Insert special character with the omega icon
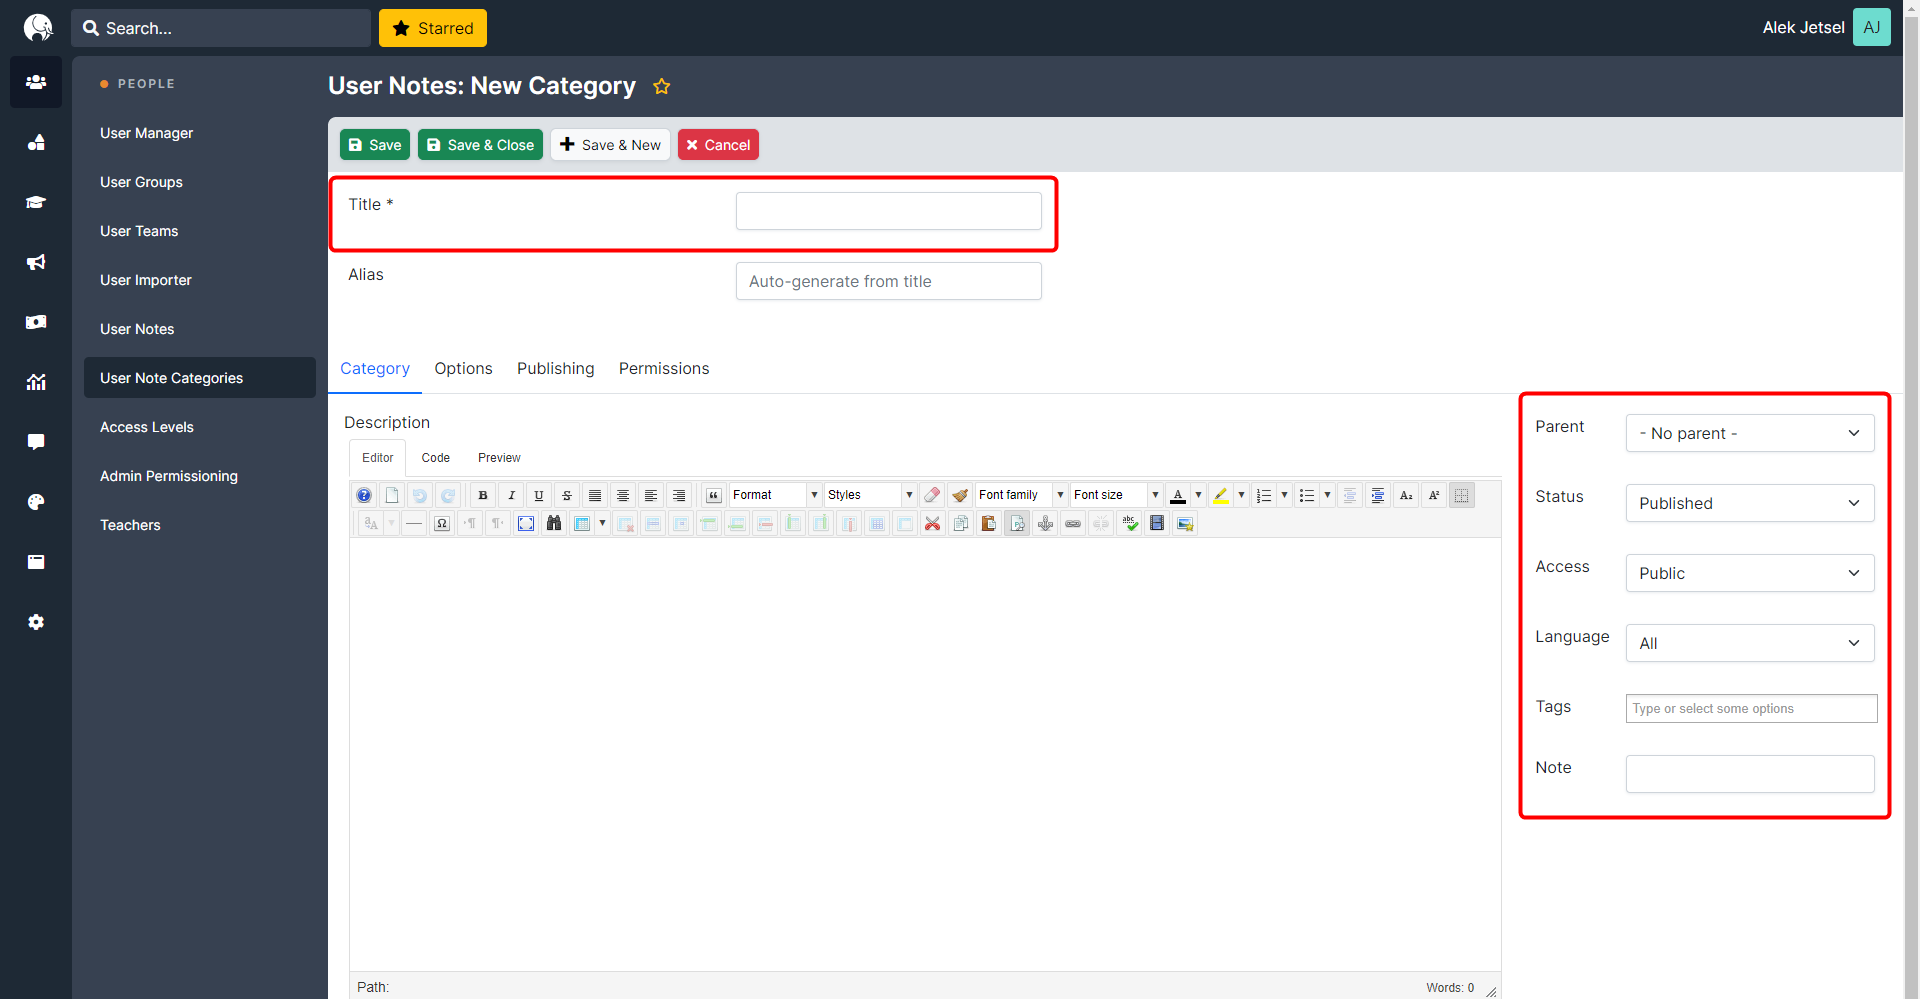Screen dimensions: 1920x999 click(x=442, y=523)
